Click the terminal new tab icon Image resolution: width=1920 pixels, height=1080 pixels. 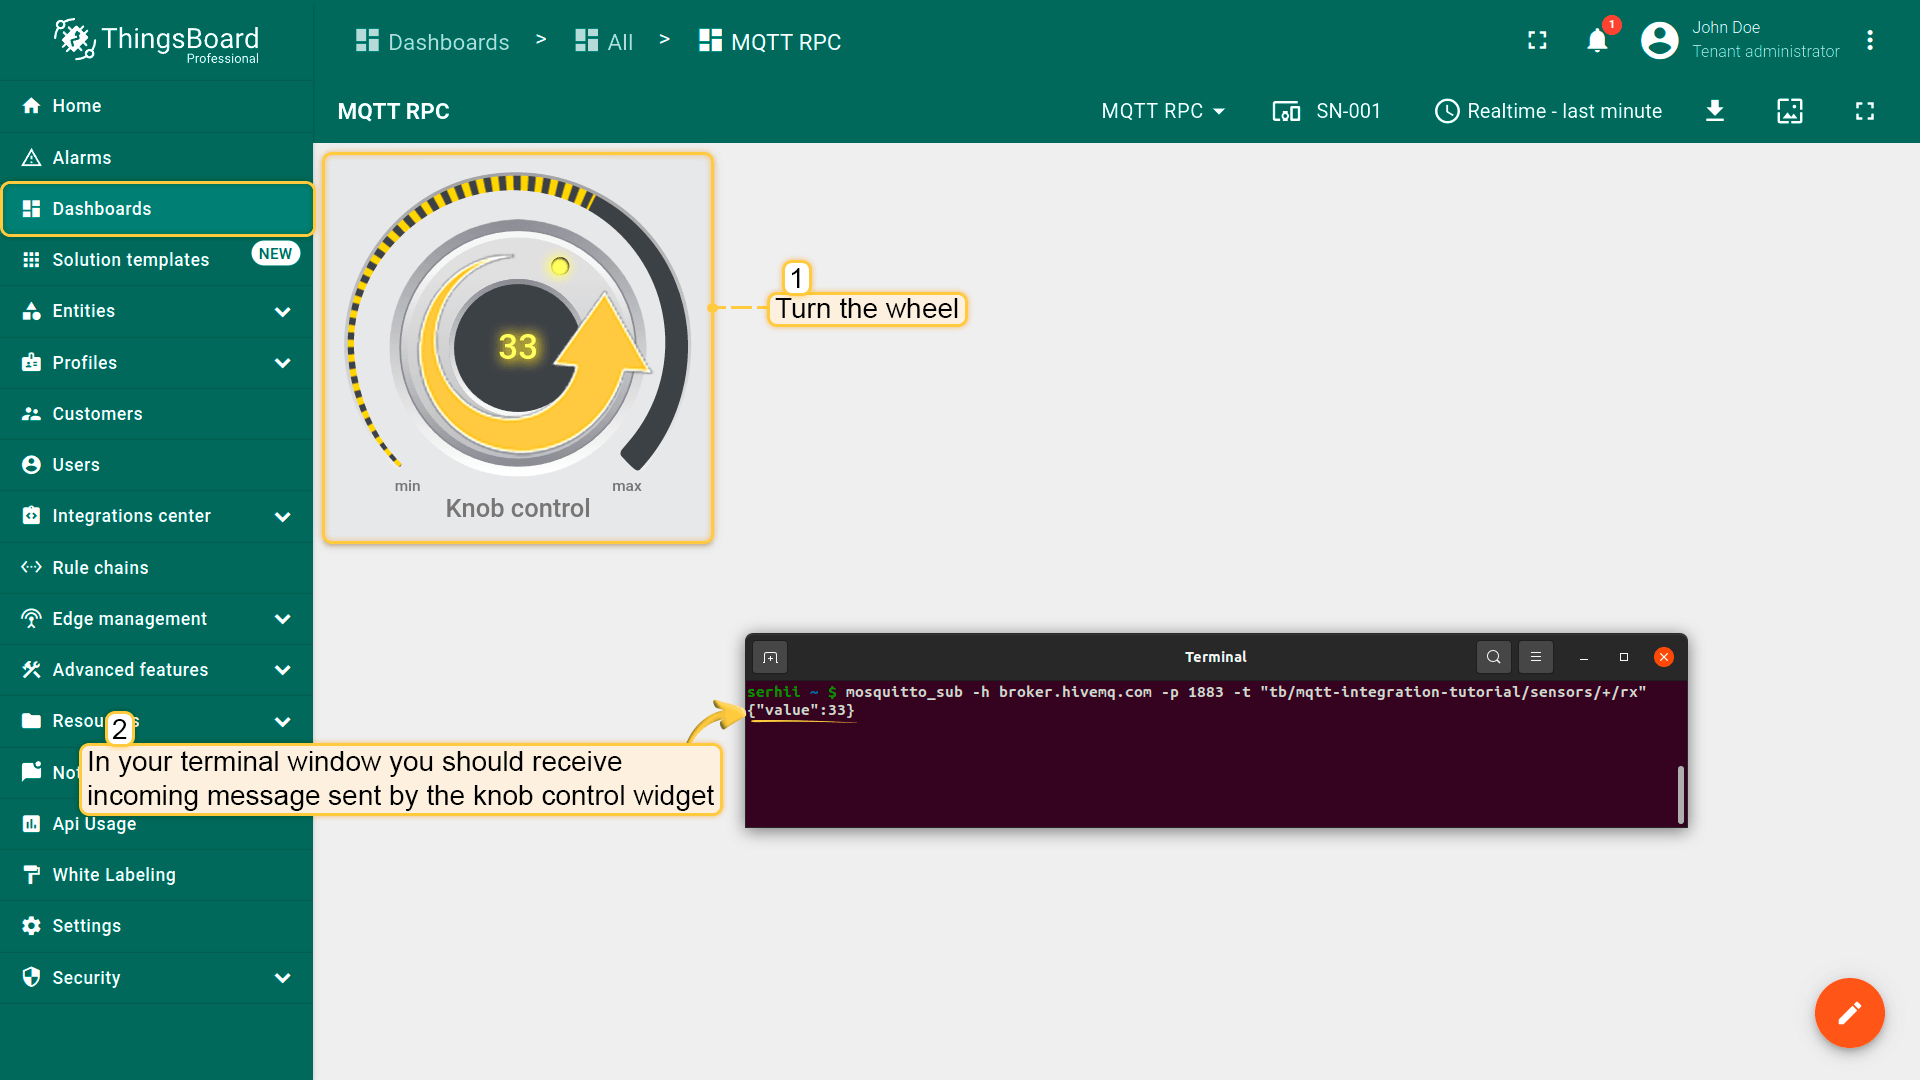pyautogui.click(x=770, y=657)
